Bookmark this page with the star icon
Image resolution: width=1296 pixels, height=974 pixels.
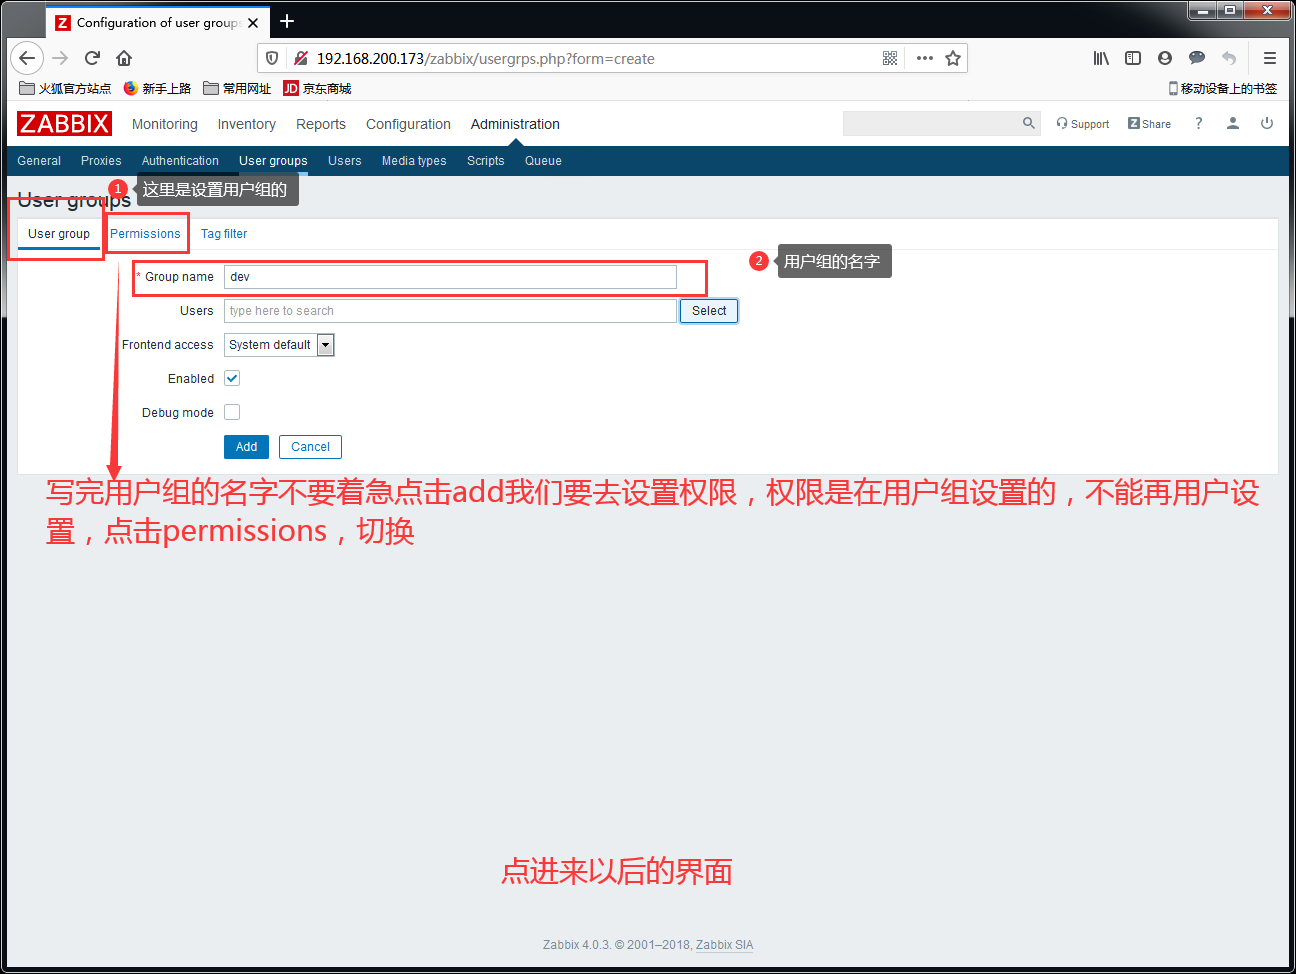(953, 58)
